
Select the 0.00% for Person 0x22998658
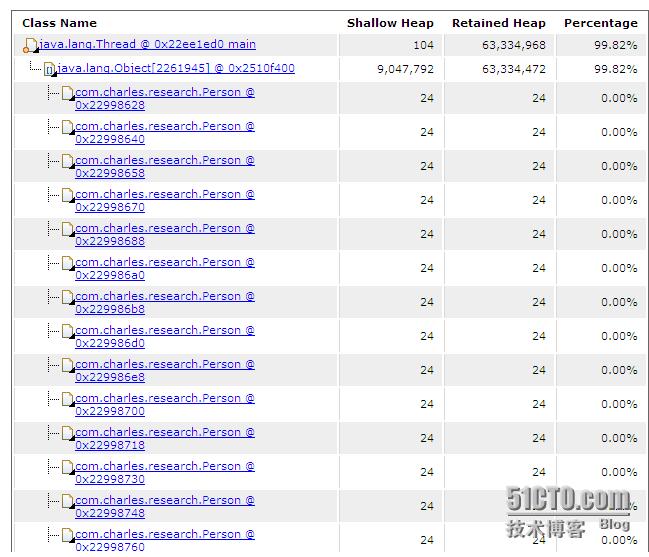click(619, 166)
